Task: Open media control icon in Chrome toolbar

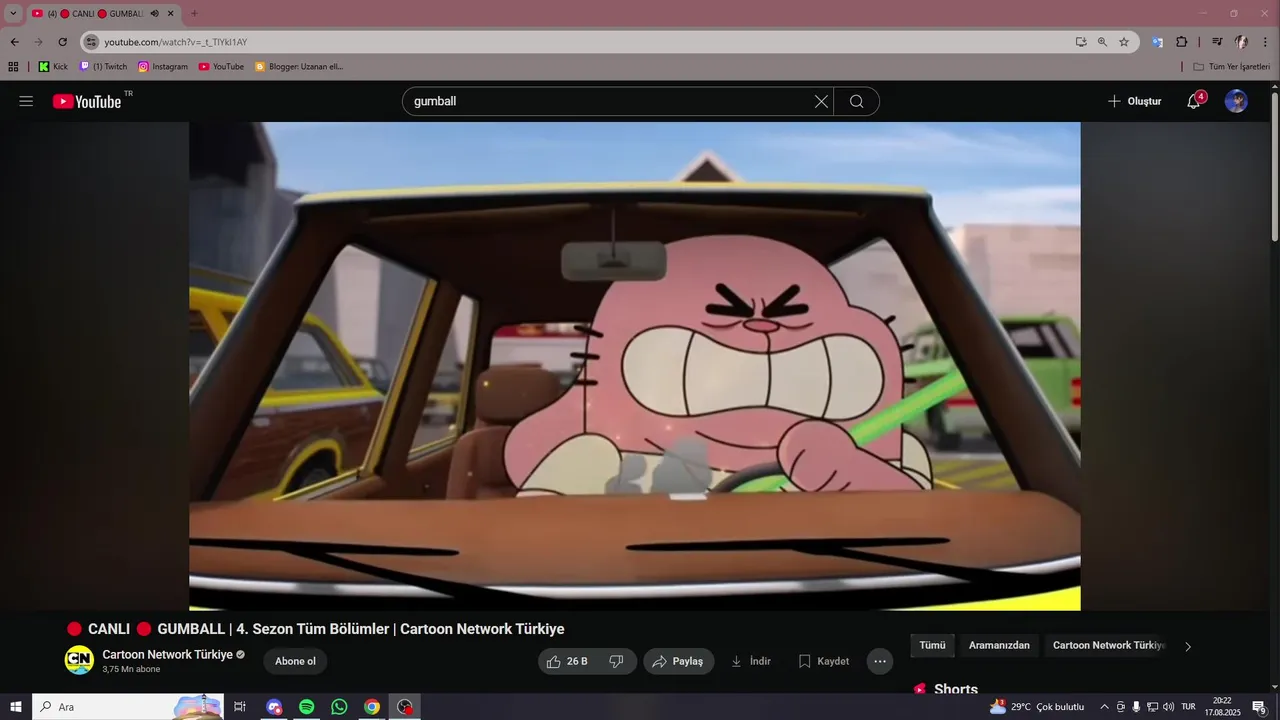Action: (x=1217, y=42)
